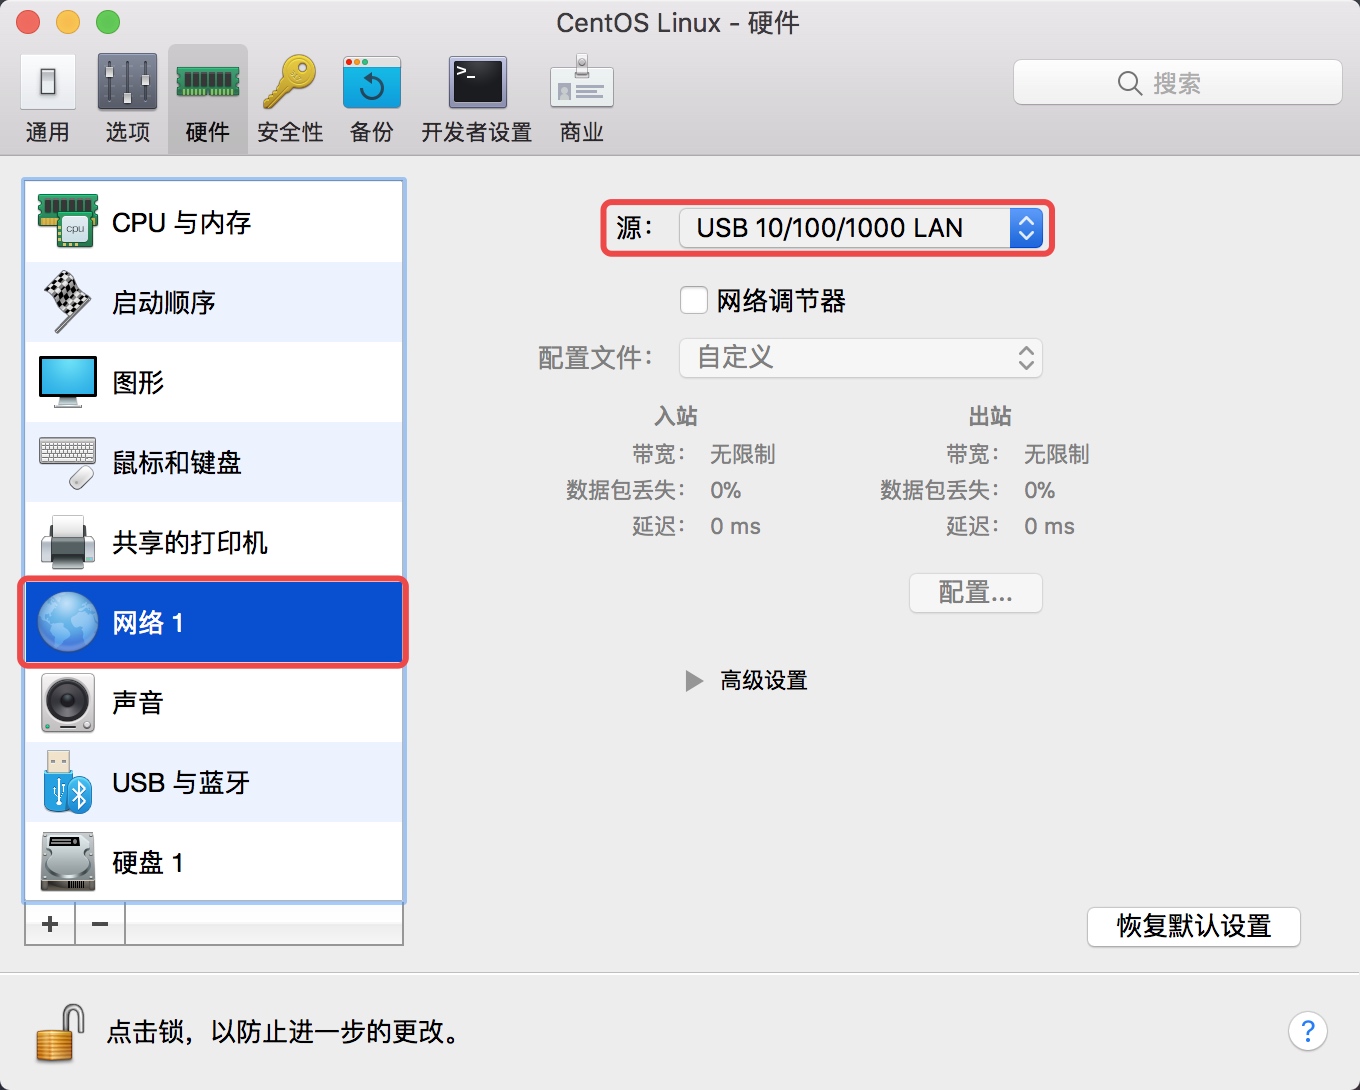This screenshot has height=1090, width=1360.
Task: Select 鼠标和键盘 item
Action: point(214,462)
